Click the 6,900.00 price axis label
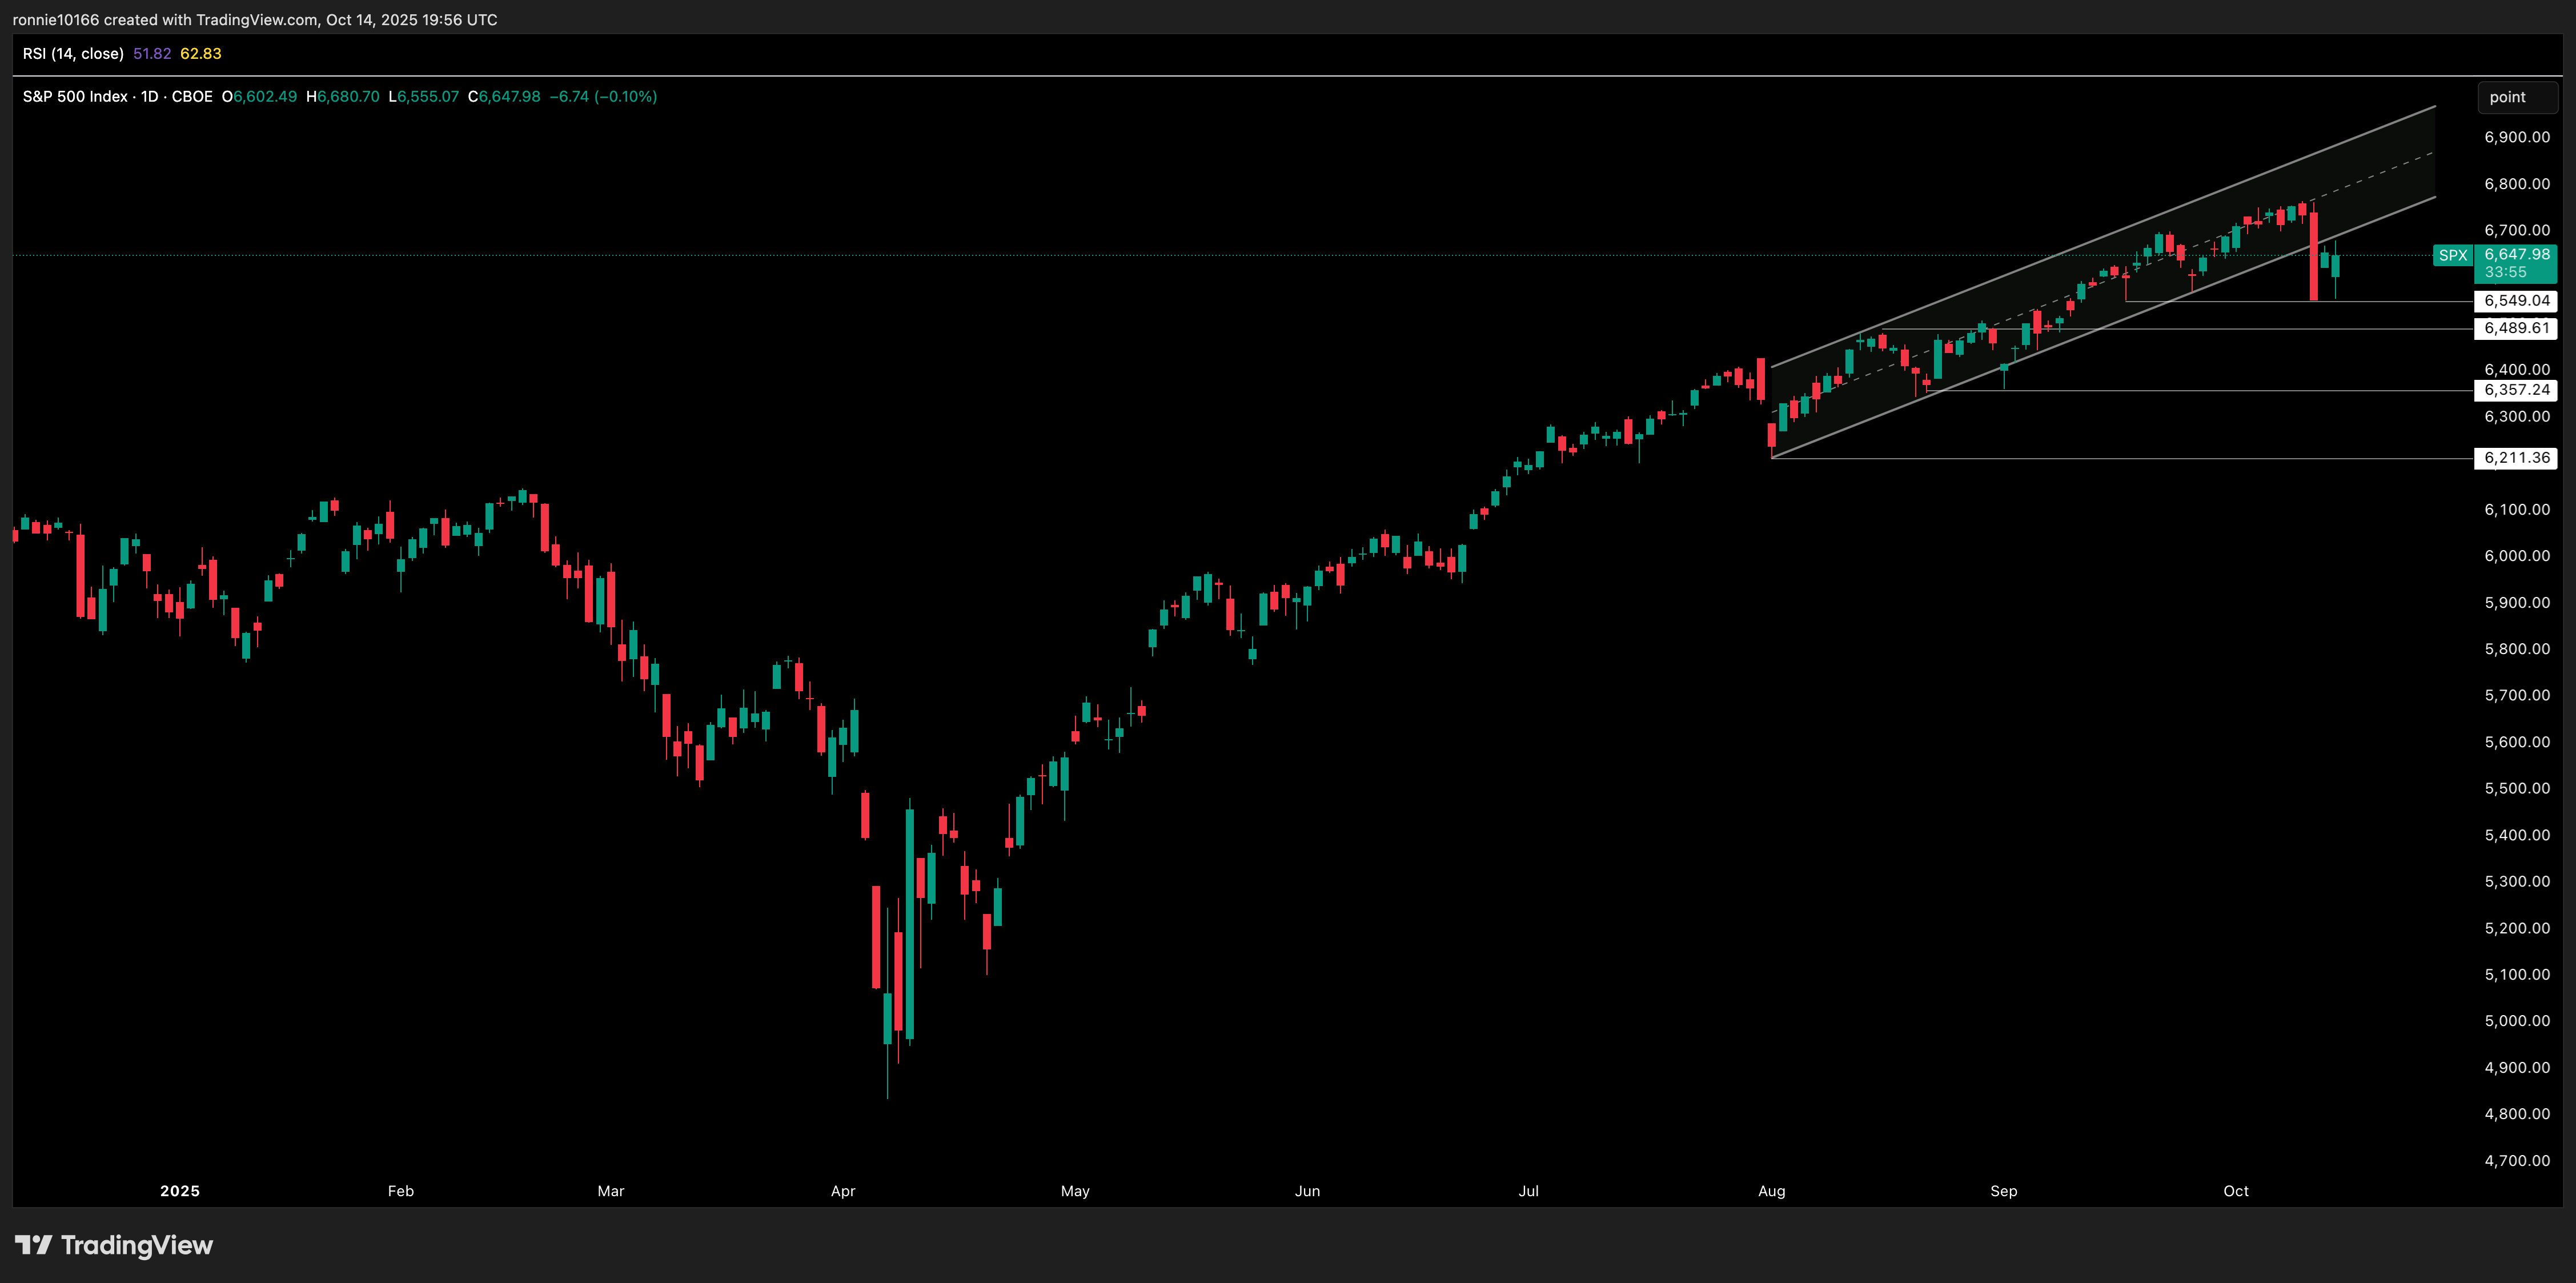 (x=2516, y=137)
